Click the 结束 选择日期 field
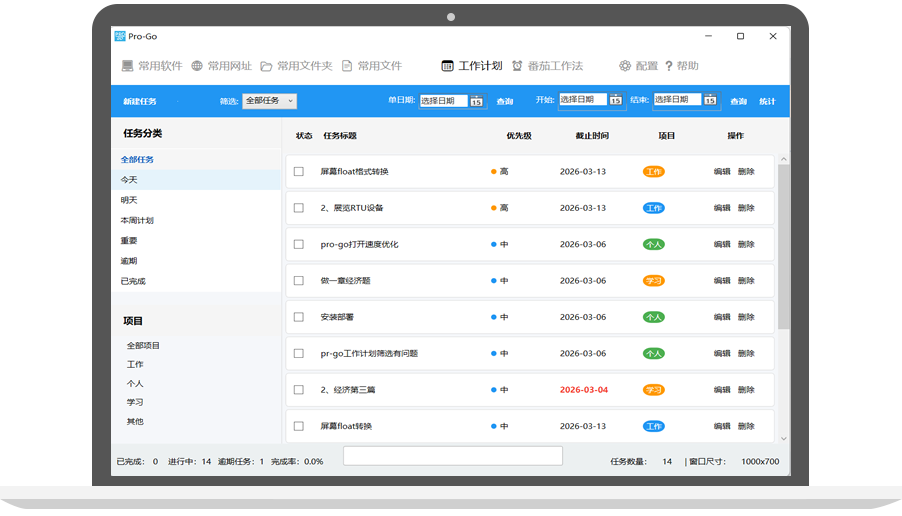Screen dimensions: 902x516 point(677,100)
